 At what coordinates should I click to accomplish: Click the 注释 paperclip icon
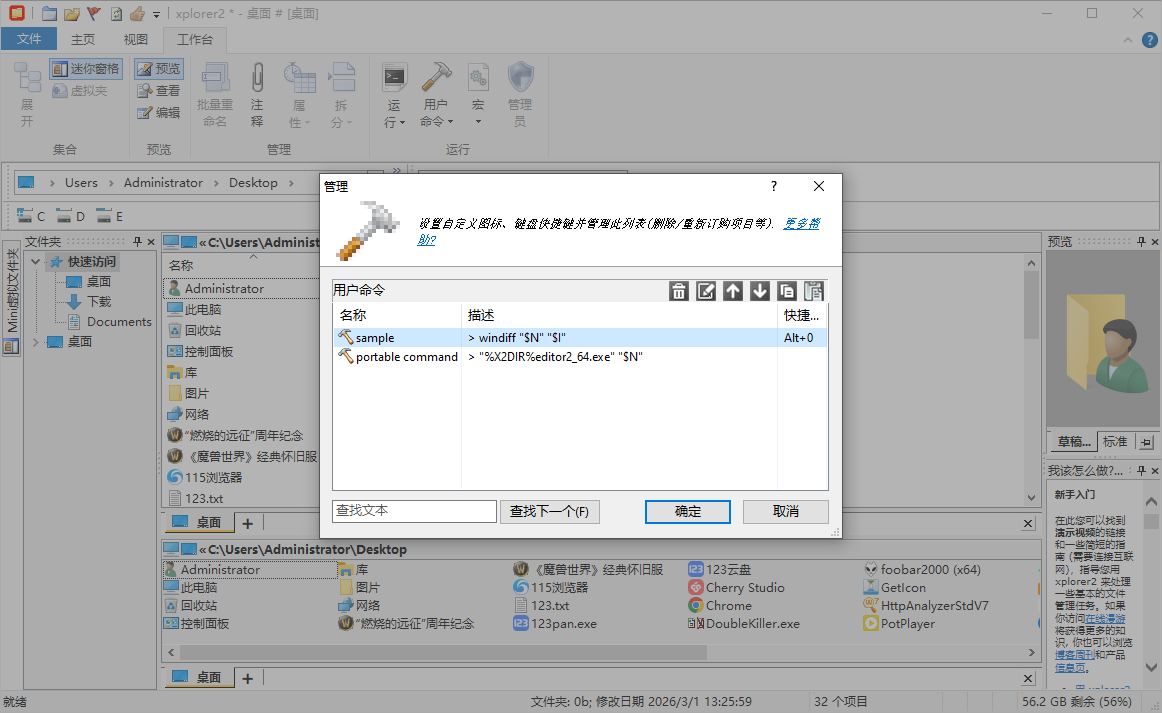(257, 90)
